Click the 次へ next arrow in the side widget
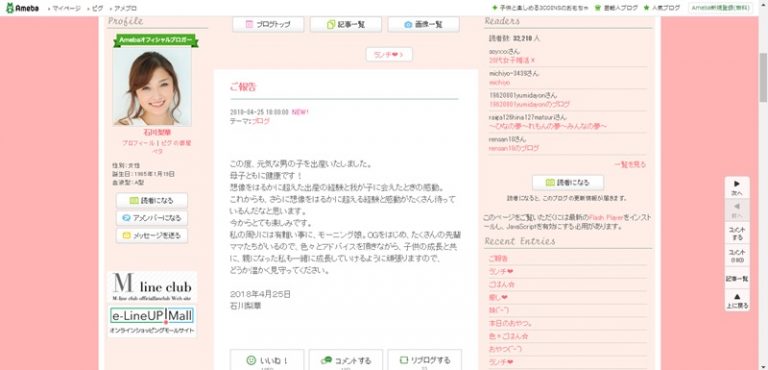 [x=737, y=188]
